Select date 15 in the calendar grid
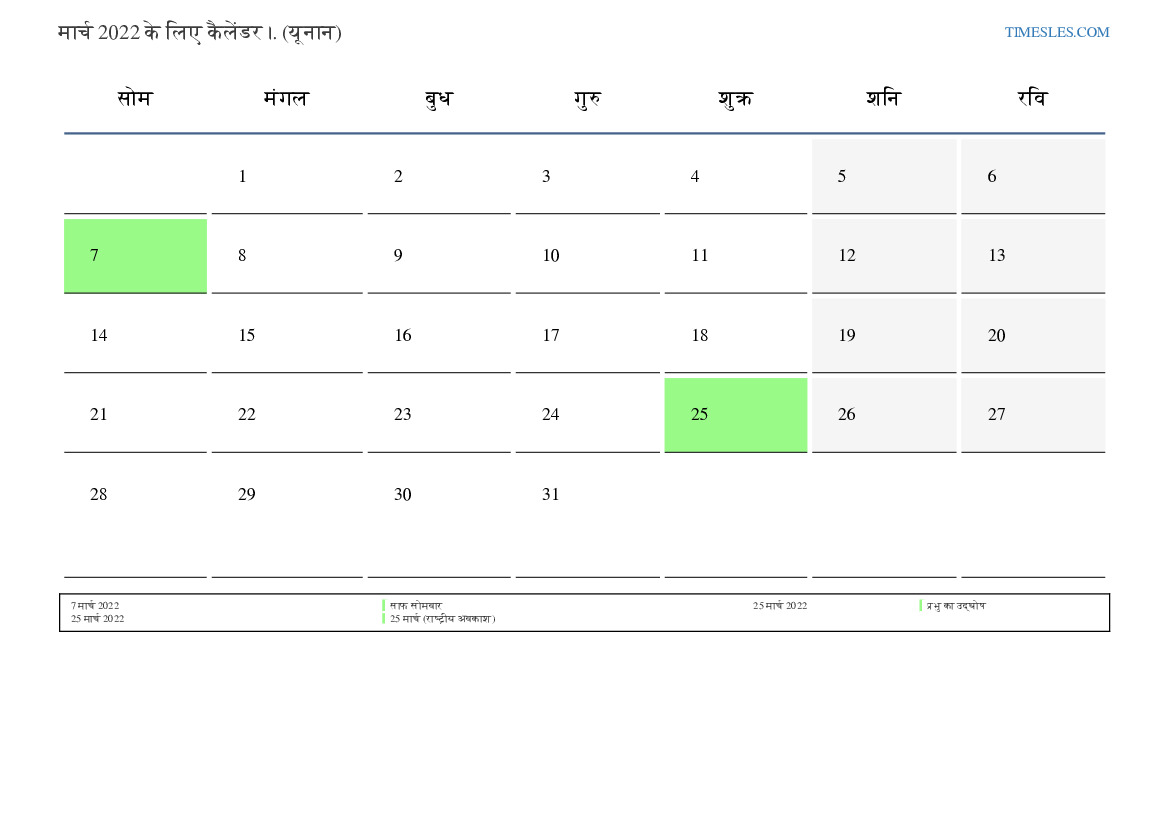 tap(287, 336)
